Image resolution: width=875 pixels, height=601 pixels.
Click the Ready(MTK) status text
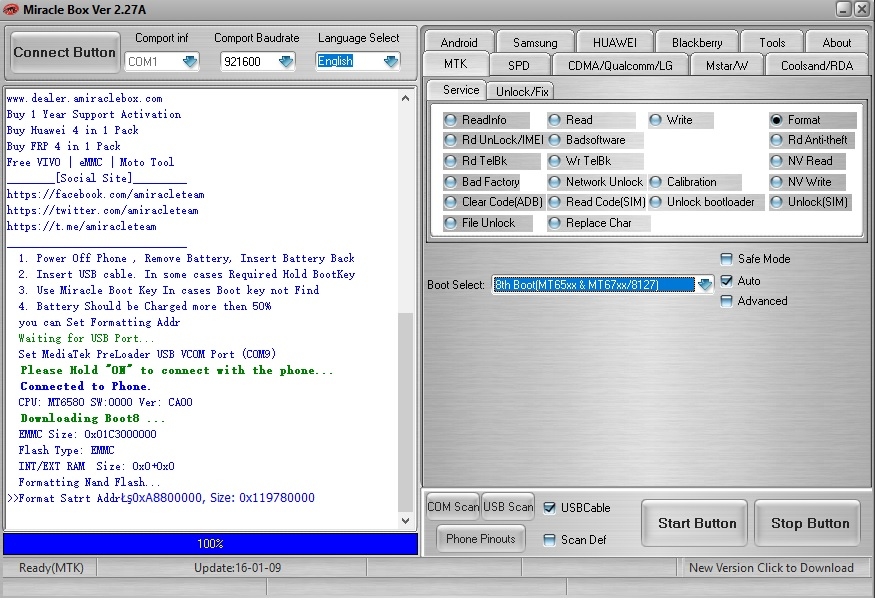click(51, 568)
